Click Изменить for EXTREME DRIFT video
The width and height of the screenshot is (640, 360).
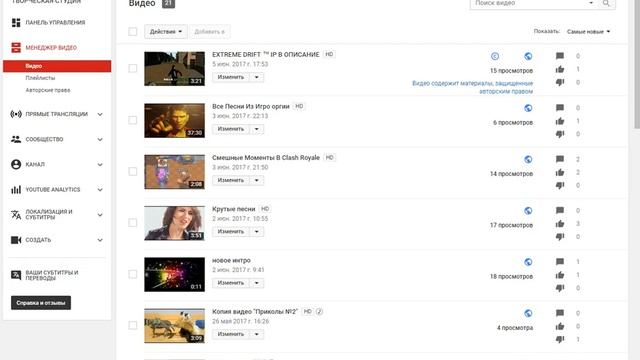(231, 77)
